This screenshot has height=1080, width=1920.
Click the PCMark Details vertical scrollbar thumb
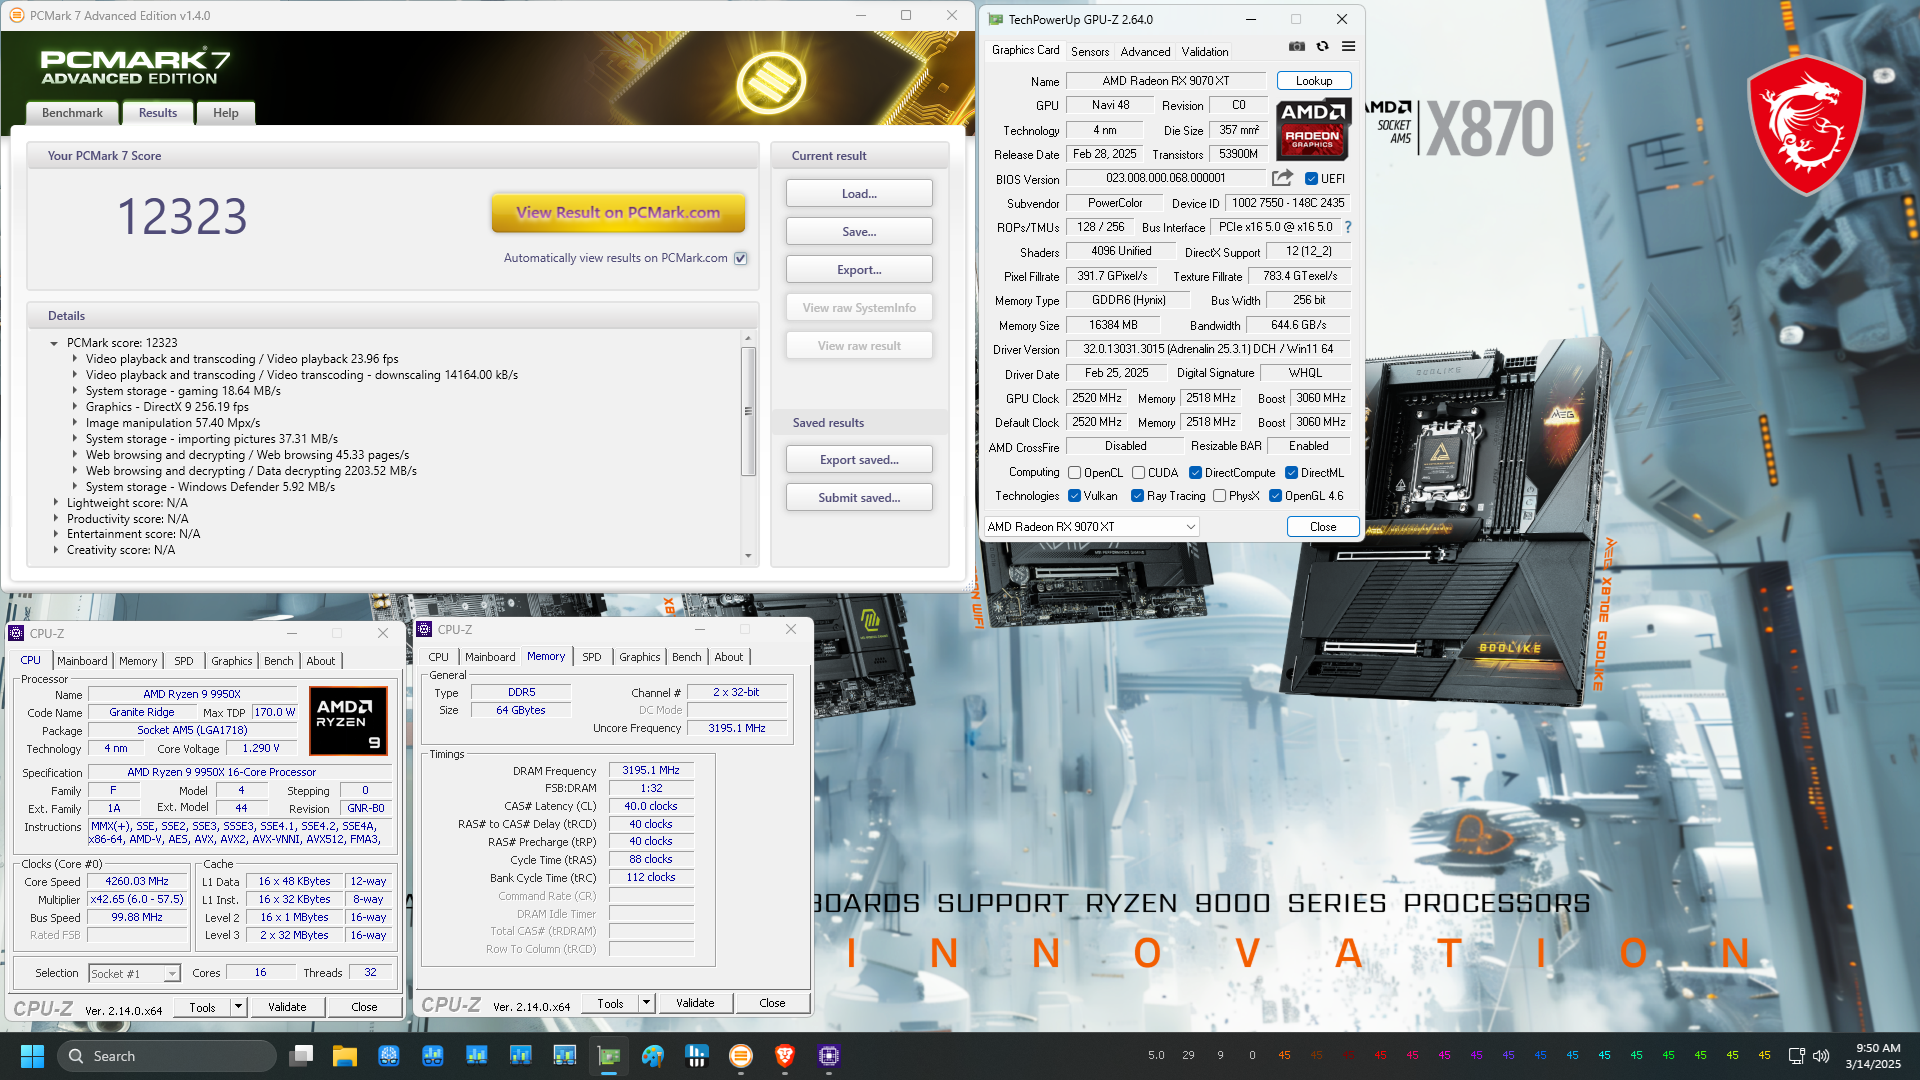coord(748,412)
